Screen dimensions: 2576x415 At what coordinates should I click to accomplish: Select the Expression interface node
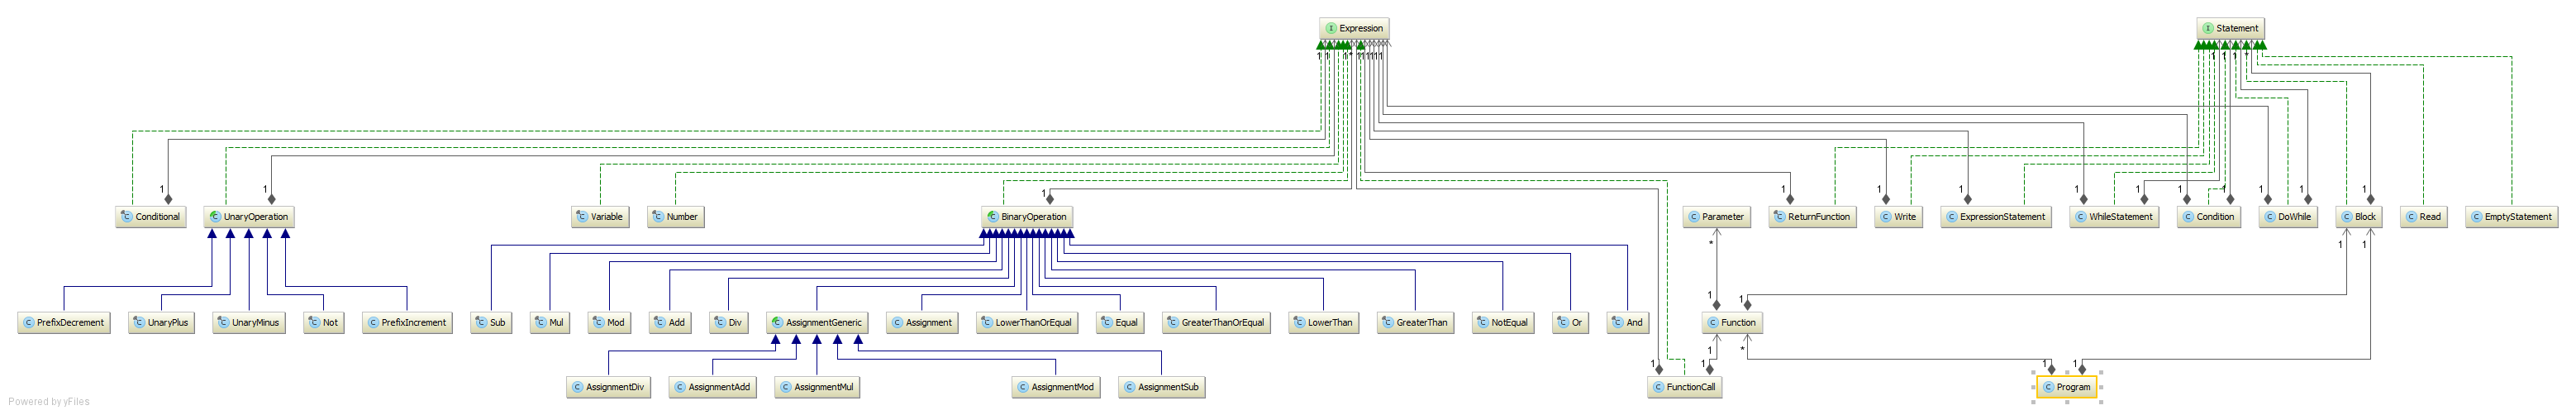(x=1354, y=28)
